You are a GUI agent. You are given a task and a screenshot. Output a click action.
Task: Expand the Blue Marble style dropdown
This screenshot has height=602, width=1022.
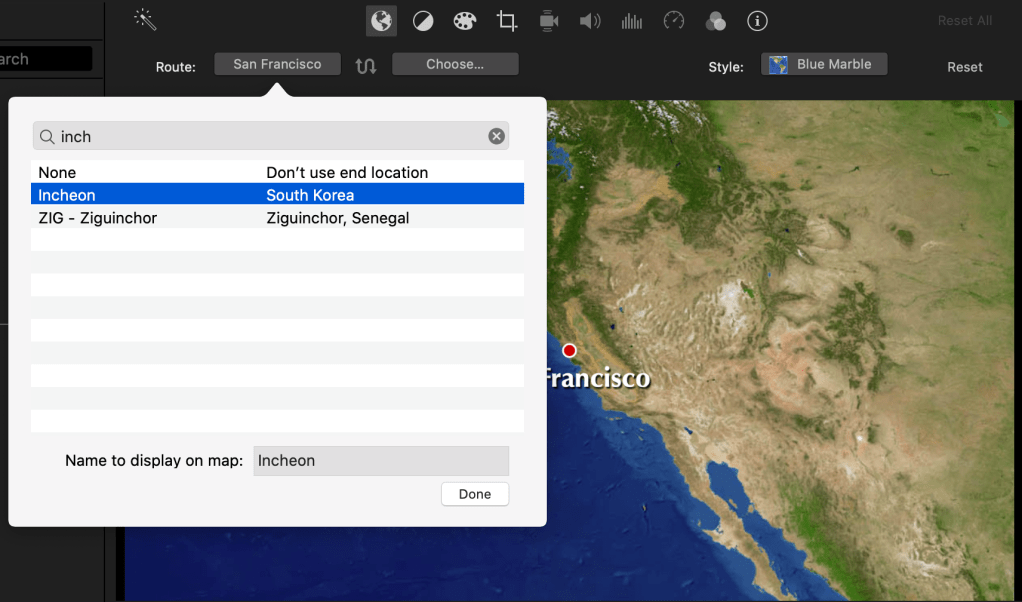click(824, 64)
